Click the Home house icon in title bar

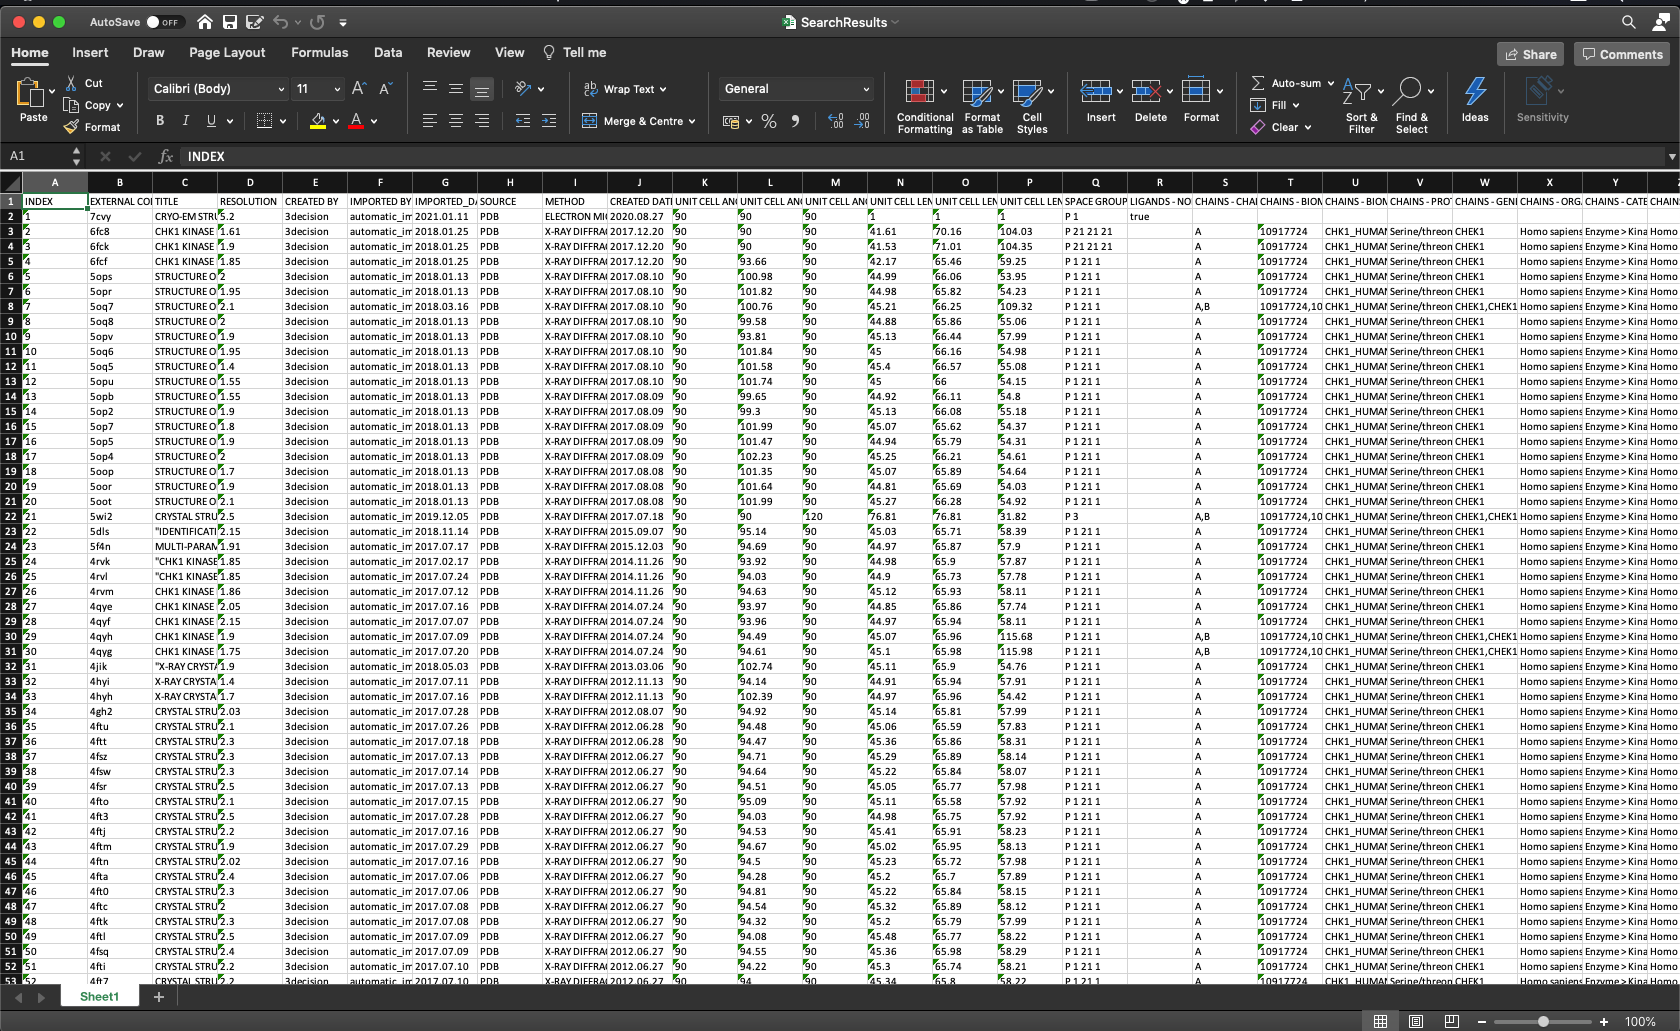tap(205, 22)
